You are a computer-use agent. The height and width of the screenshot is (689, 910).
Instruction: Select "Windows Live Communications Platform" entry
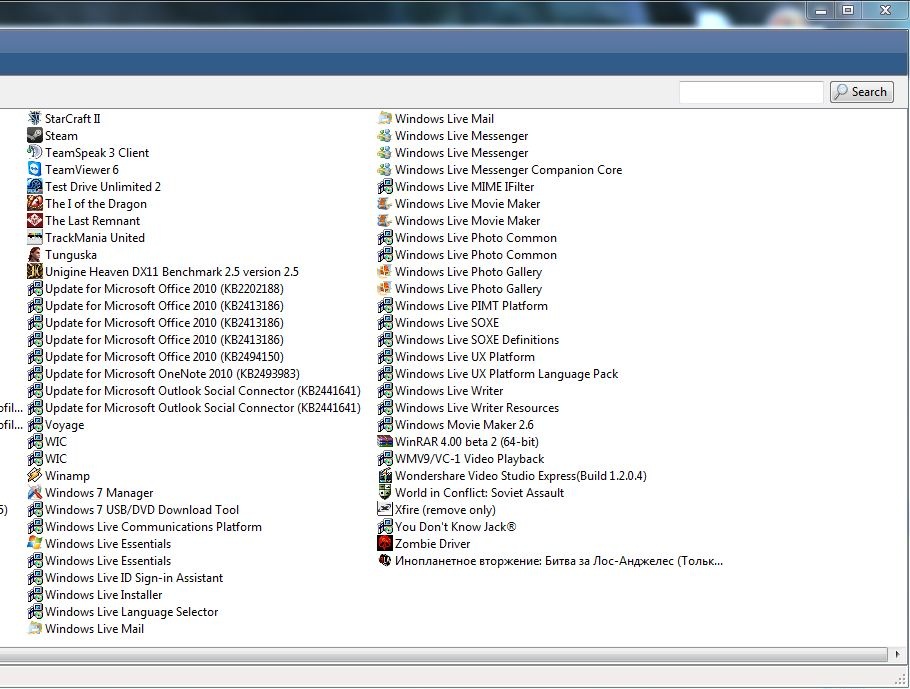(x=153, y=526)
